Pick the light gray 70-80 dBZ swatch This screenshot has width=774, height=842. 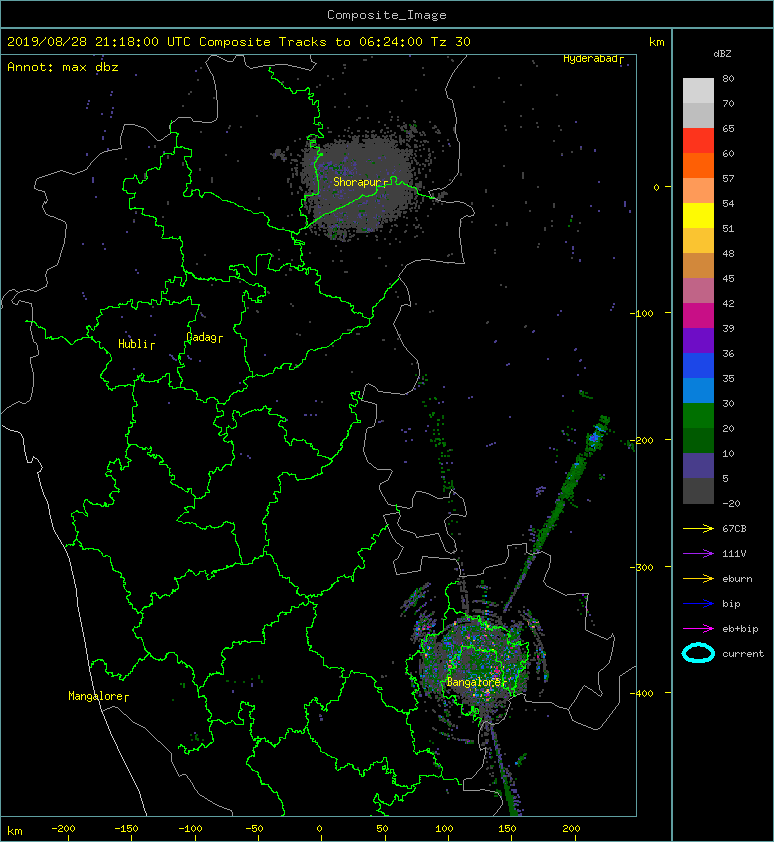pyautogui.click(x=698, y=91)
